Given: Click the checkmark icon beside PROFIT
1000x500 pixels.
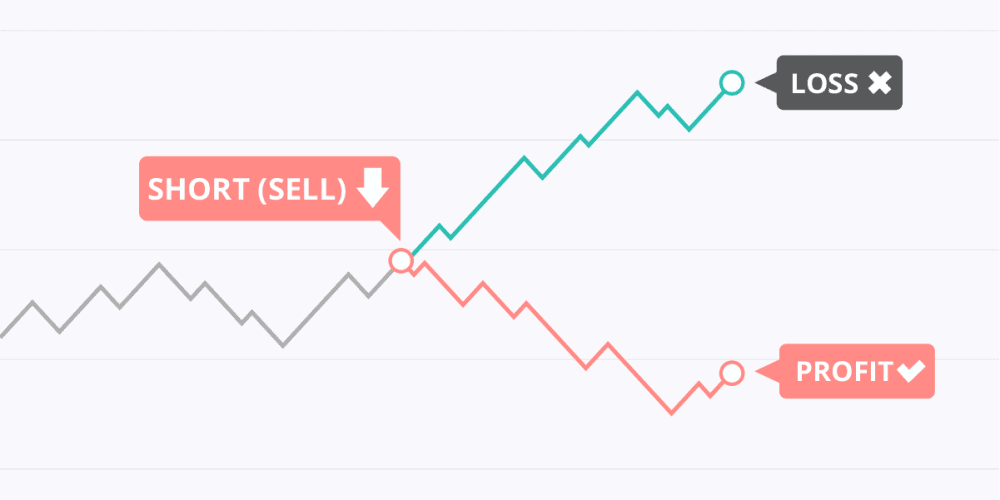Looking at the screenshot, I should (x=911, y=371).
